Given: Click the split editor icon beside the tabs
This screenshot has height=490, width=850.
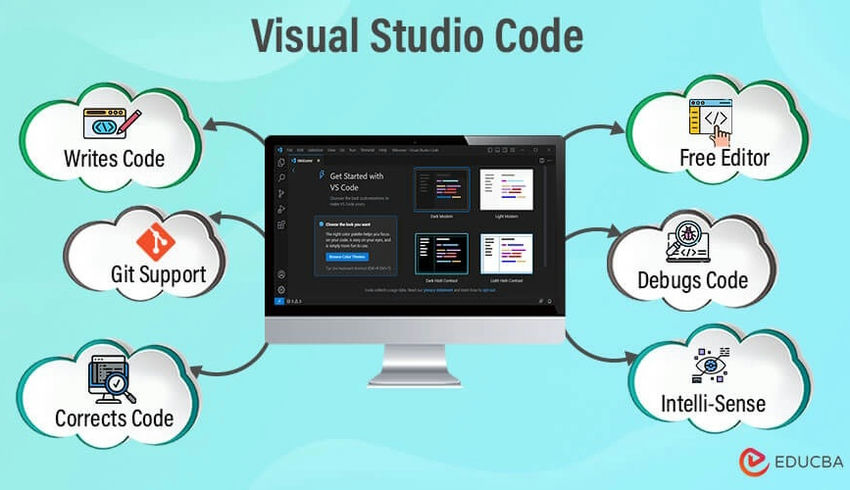Looking at the screenshot, I should pyautogui.click(x=542, y=160).
